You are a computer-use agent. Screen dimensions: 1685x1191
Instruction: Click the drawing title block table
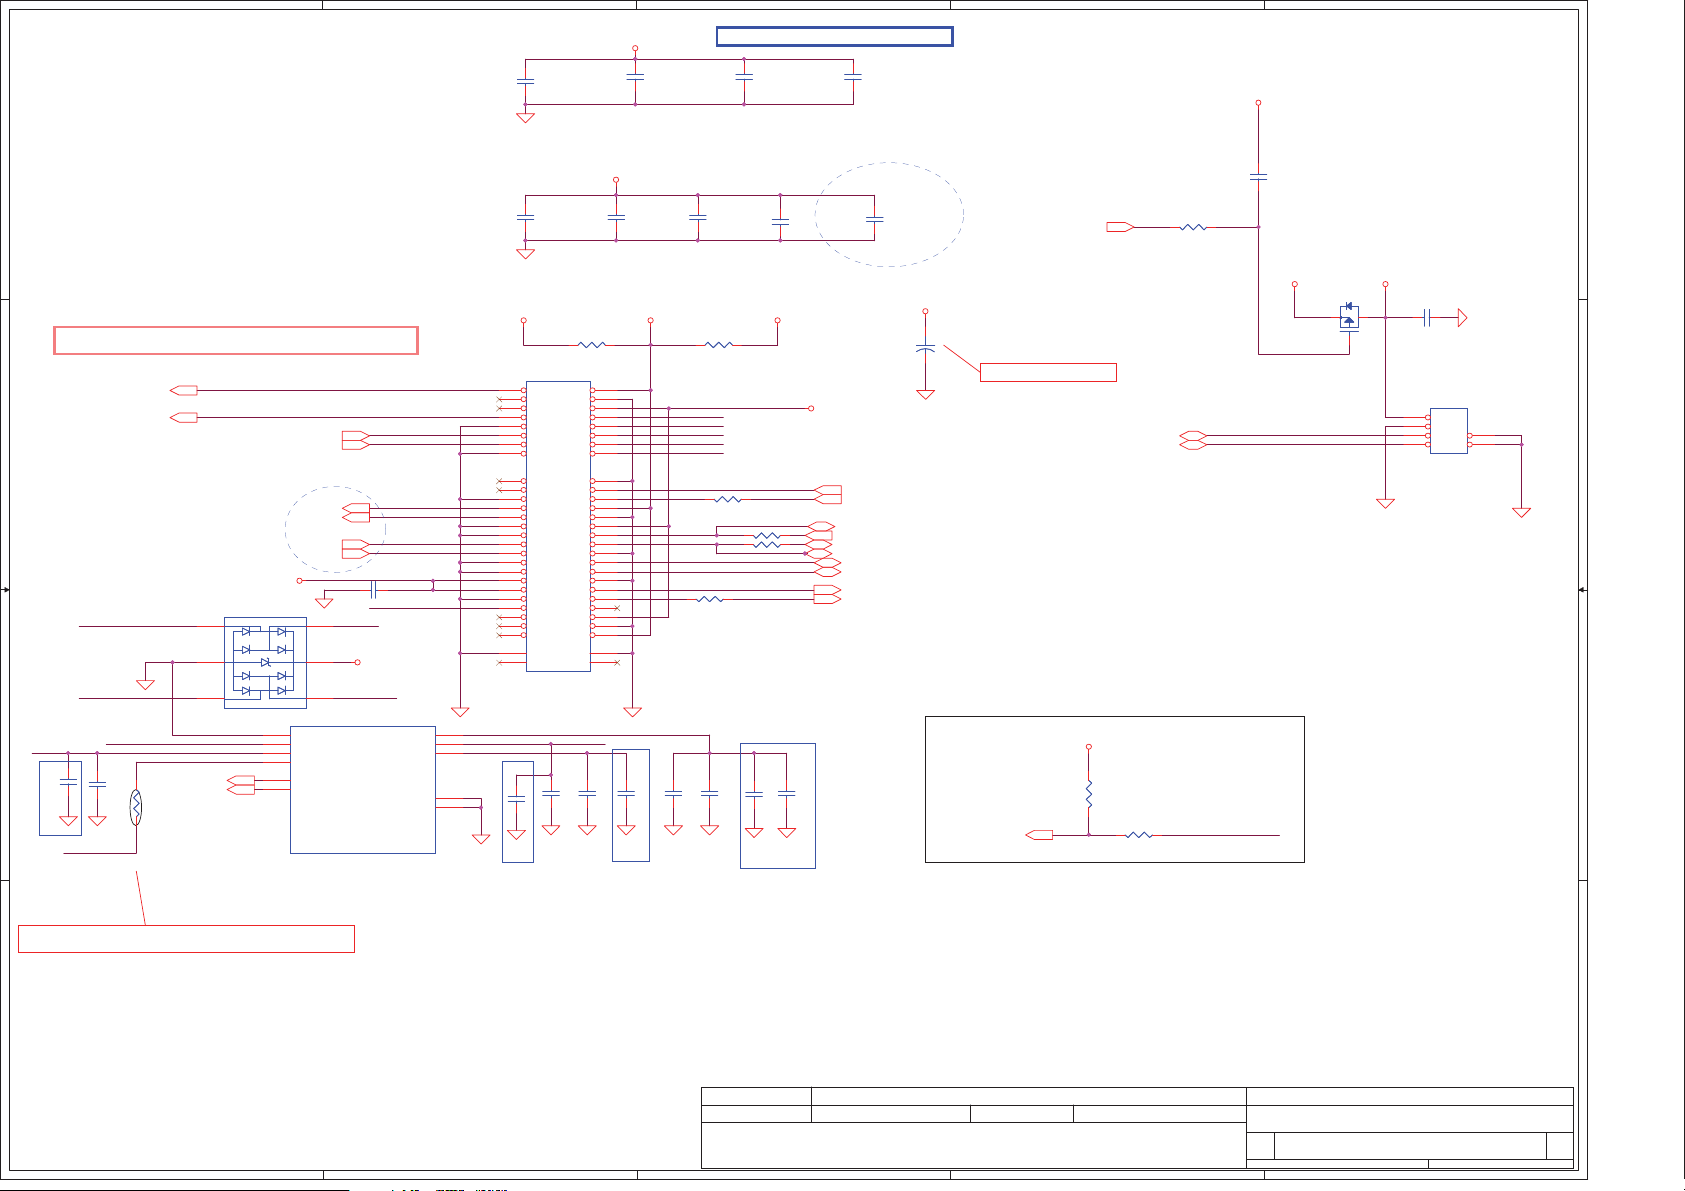pos(1137,1128)
